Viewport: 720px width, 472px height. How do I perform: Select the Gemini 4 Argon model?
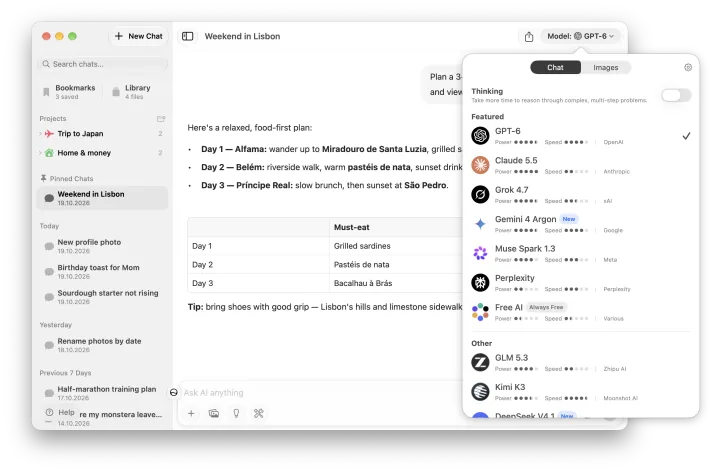[580, 224]
